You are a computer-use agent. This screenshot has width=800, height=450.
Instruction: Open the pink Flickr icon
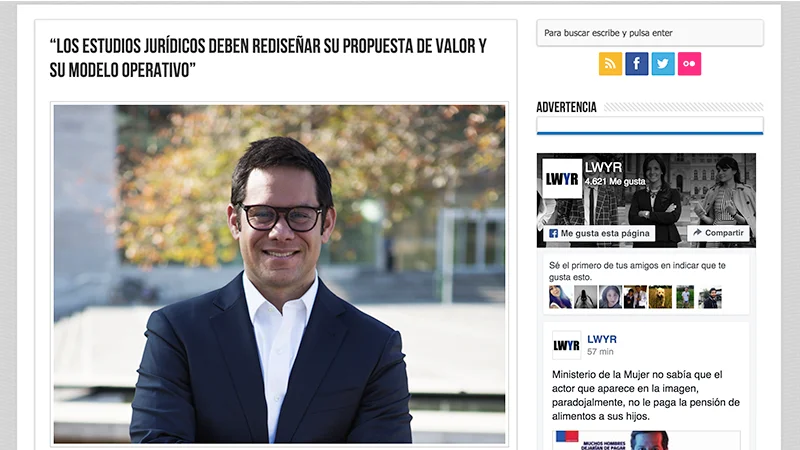pos(689,64)
